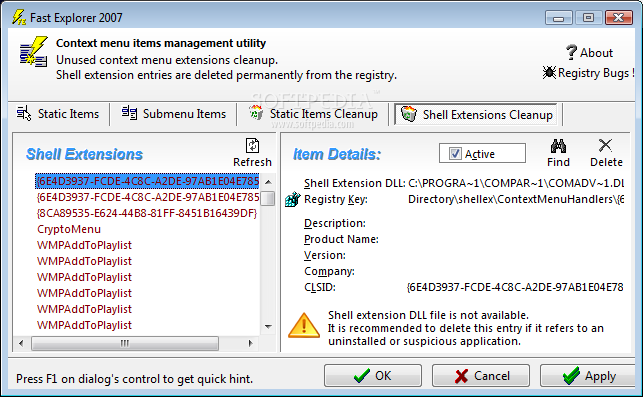Image resolution: width=643 pixels, height=397 pixels.
Task: Click the yellow warning triangle icon
Action: pyautogui.click(x=304, y=326)
